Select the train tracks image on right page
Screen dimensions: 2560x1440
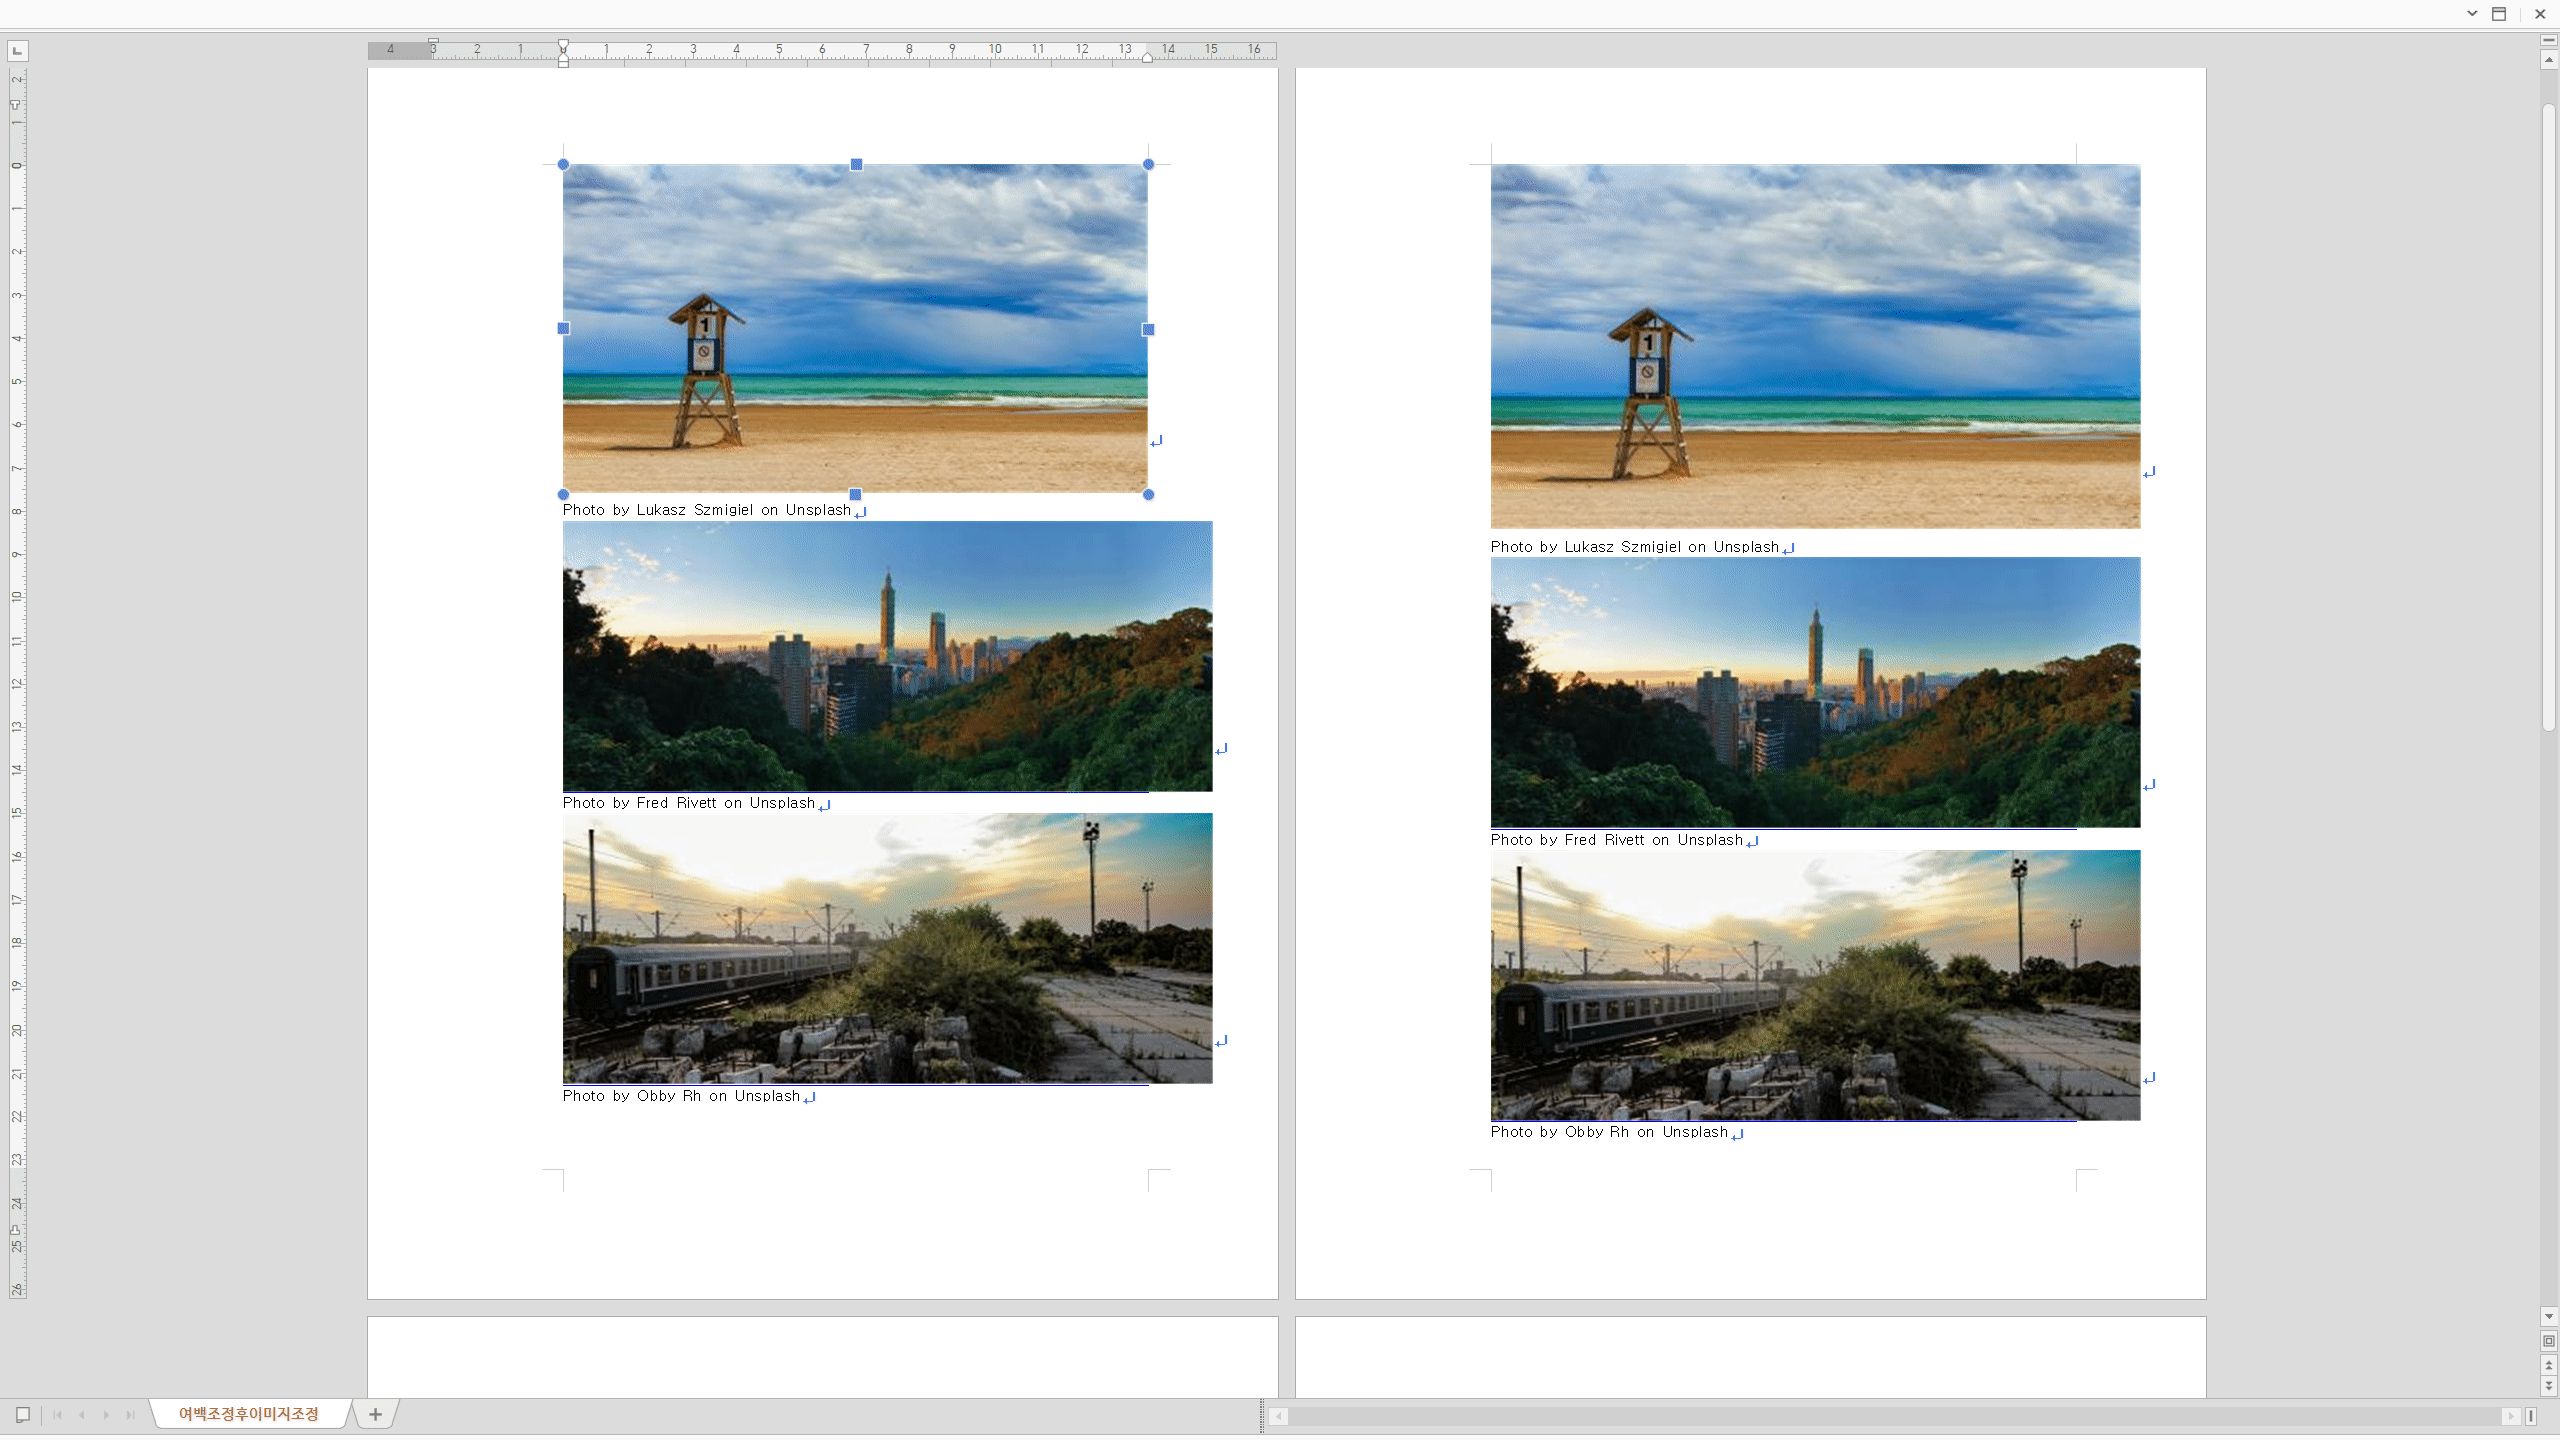coord(1815,985)
